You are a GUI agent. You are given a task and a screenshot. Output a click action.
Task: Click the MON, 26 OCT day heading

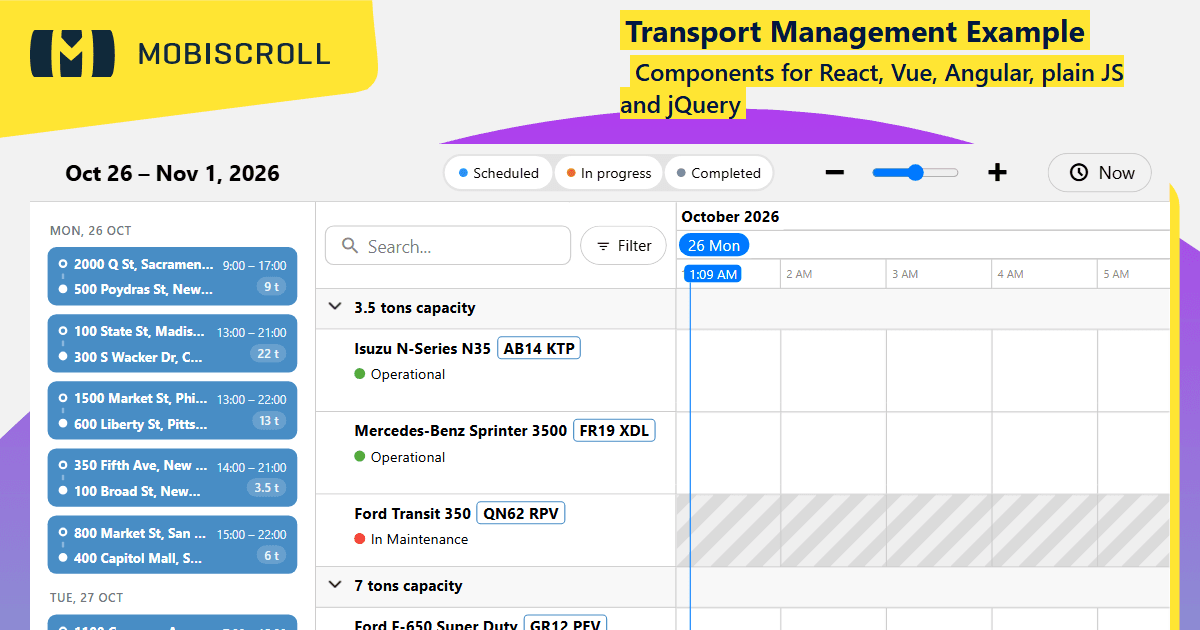click(x=91, y=230)
